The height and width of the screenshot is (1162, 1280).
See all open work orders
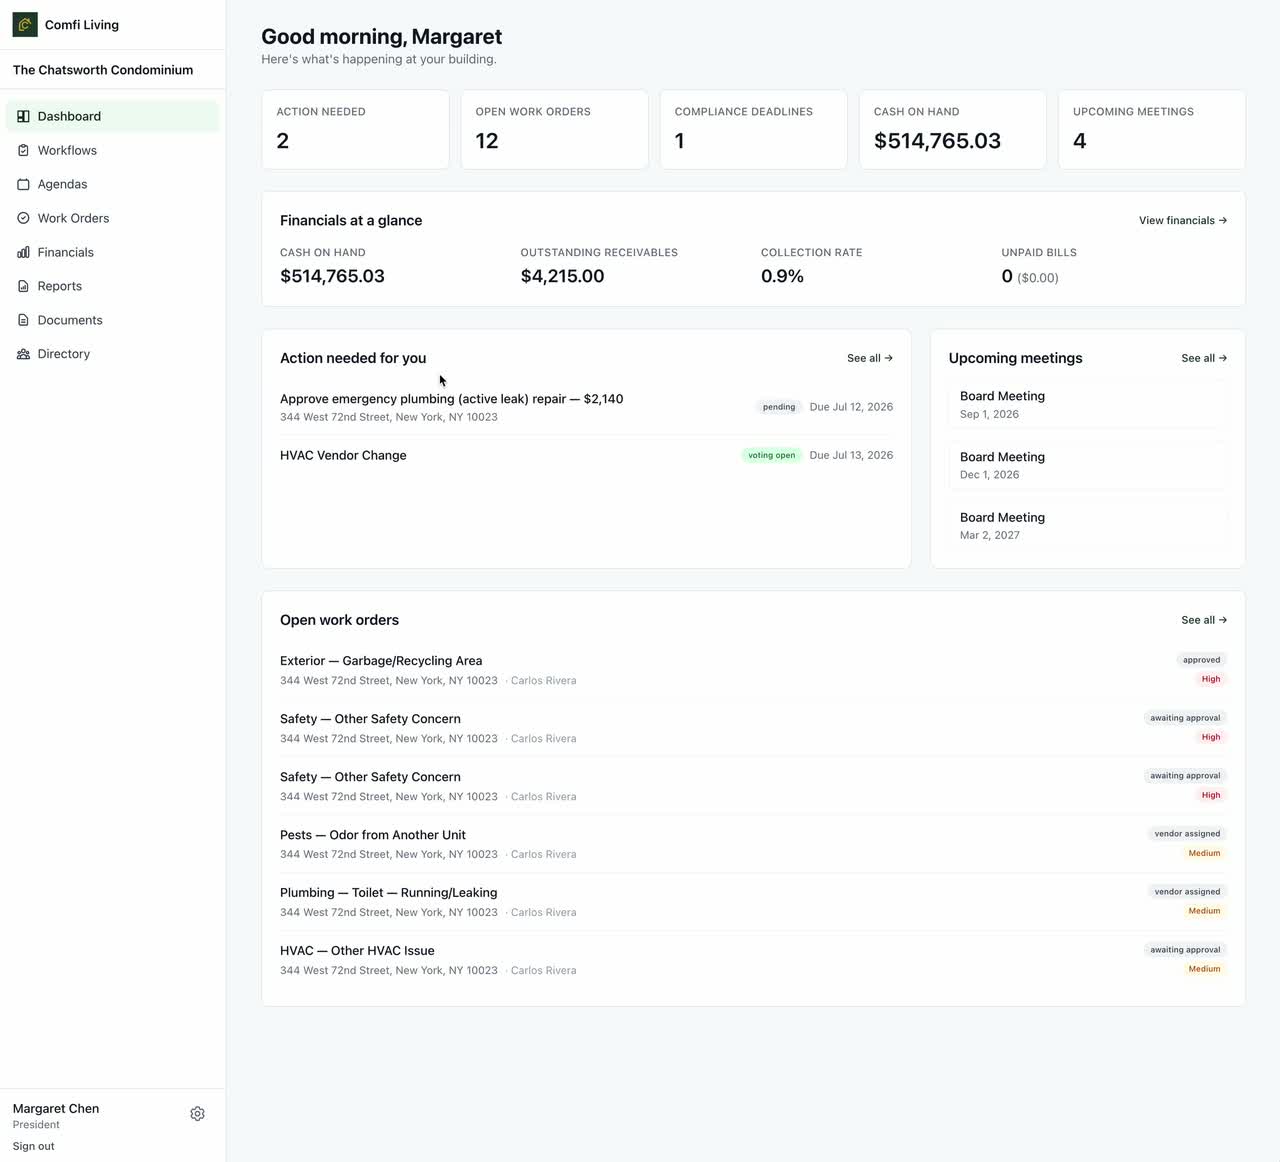click(1204, 620)
